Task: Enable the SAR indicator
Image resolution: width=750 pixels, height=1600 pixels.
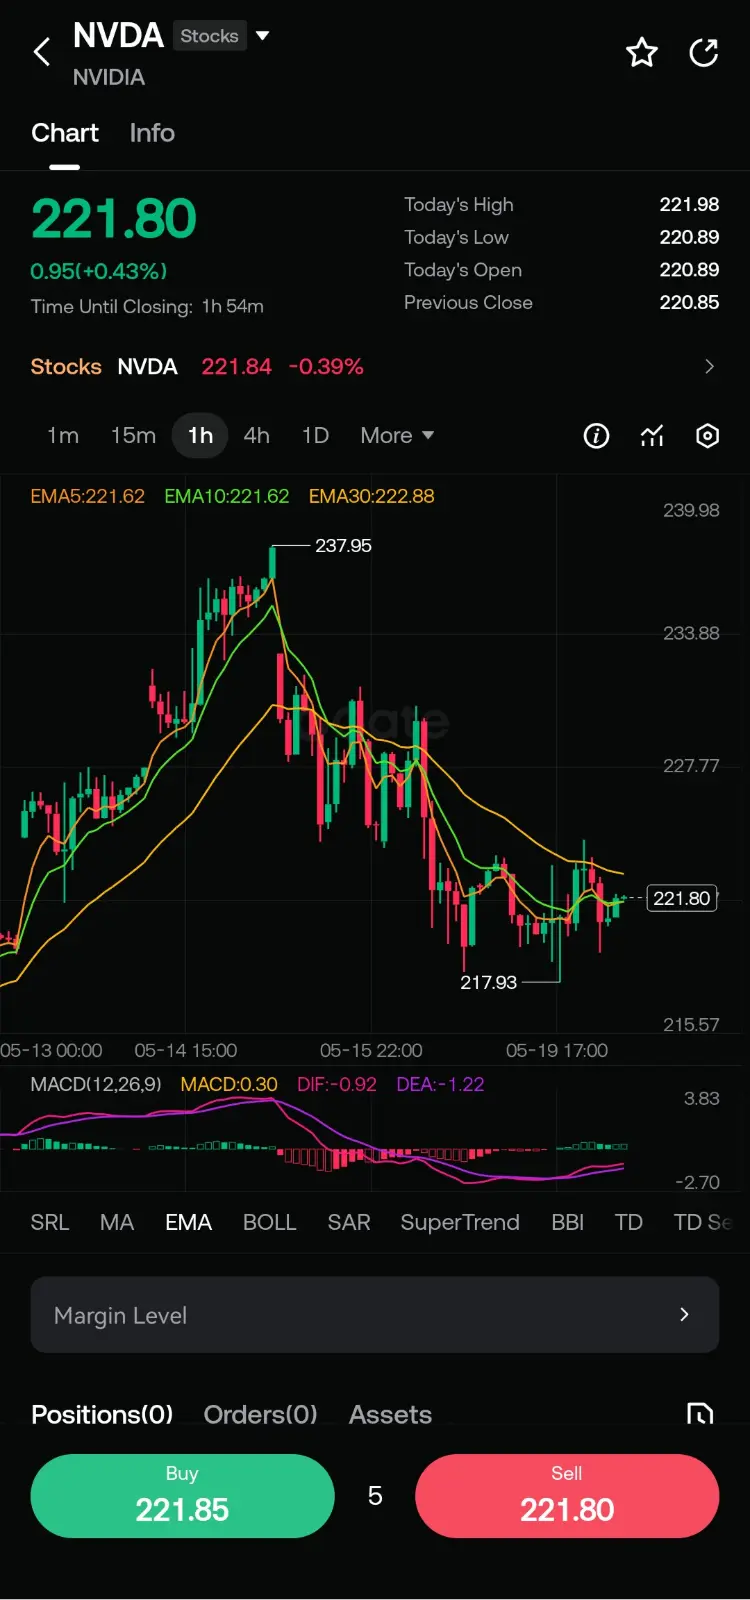Action: [349, 1222]
